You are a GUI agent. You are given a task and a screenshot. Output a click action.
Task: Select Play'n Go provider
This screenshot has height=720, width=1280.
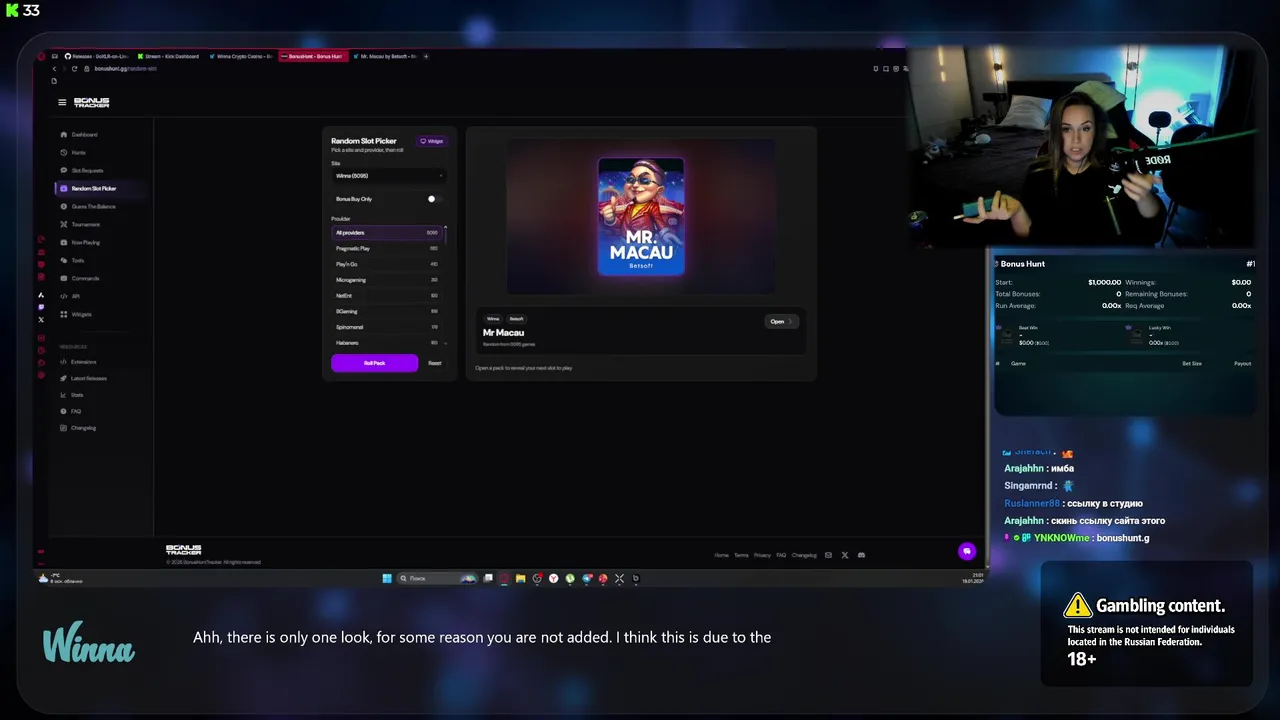point(387,264)
